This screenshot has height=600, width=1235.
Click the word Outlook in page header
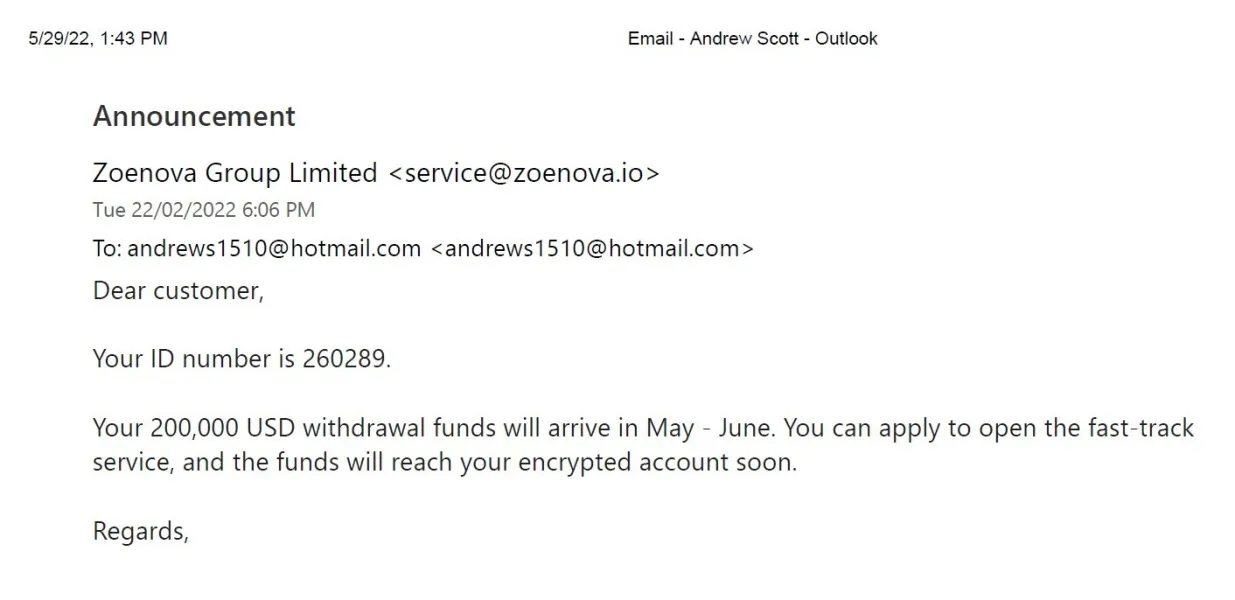(x=846, y=39)
